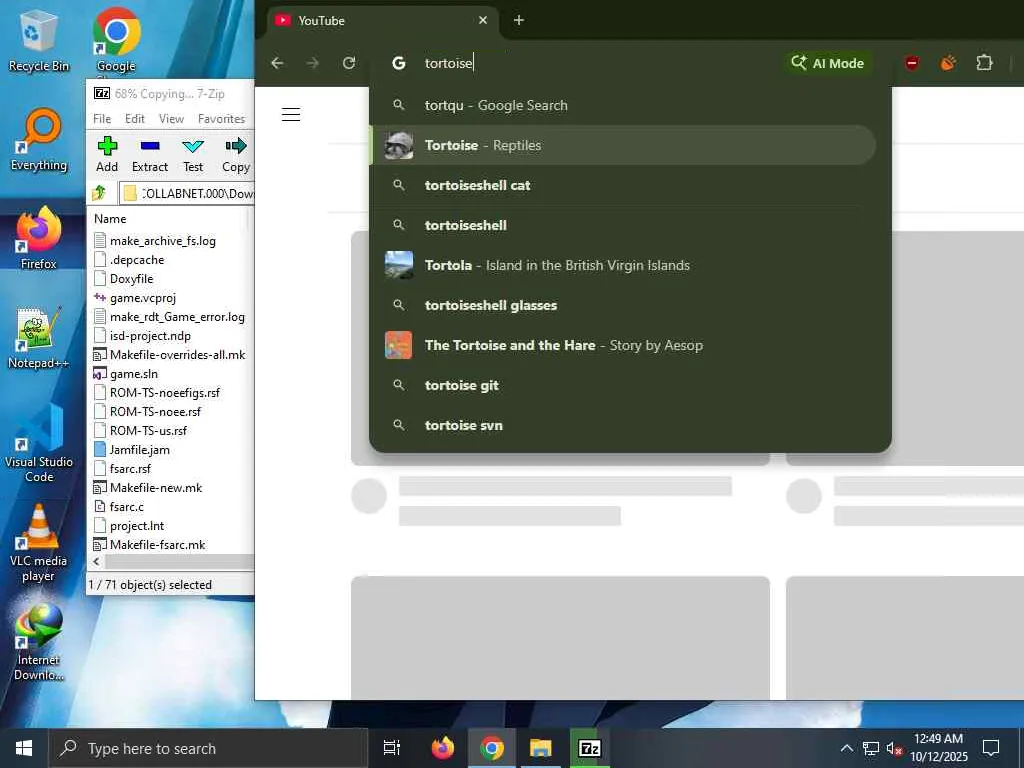Click left arrow of 7-Zip horizontal scrollbar

[96, 561]
